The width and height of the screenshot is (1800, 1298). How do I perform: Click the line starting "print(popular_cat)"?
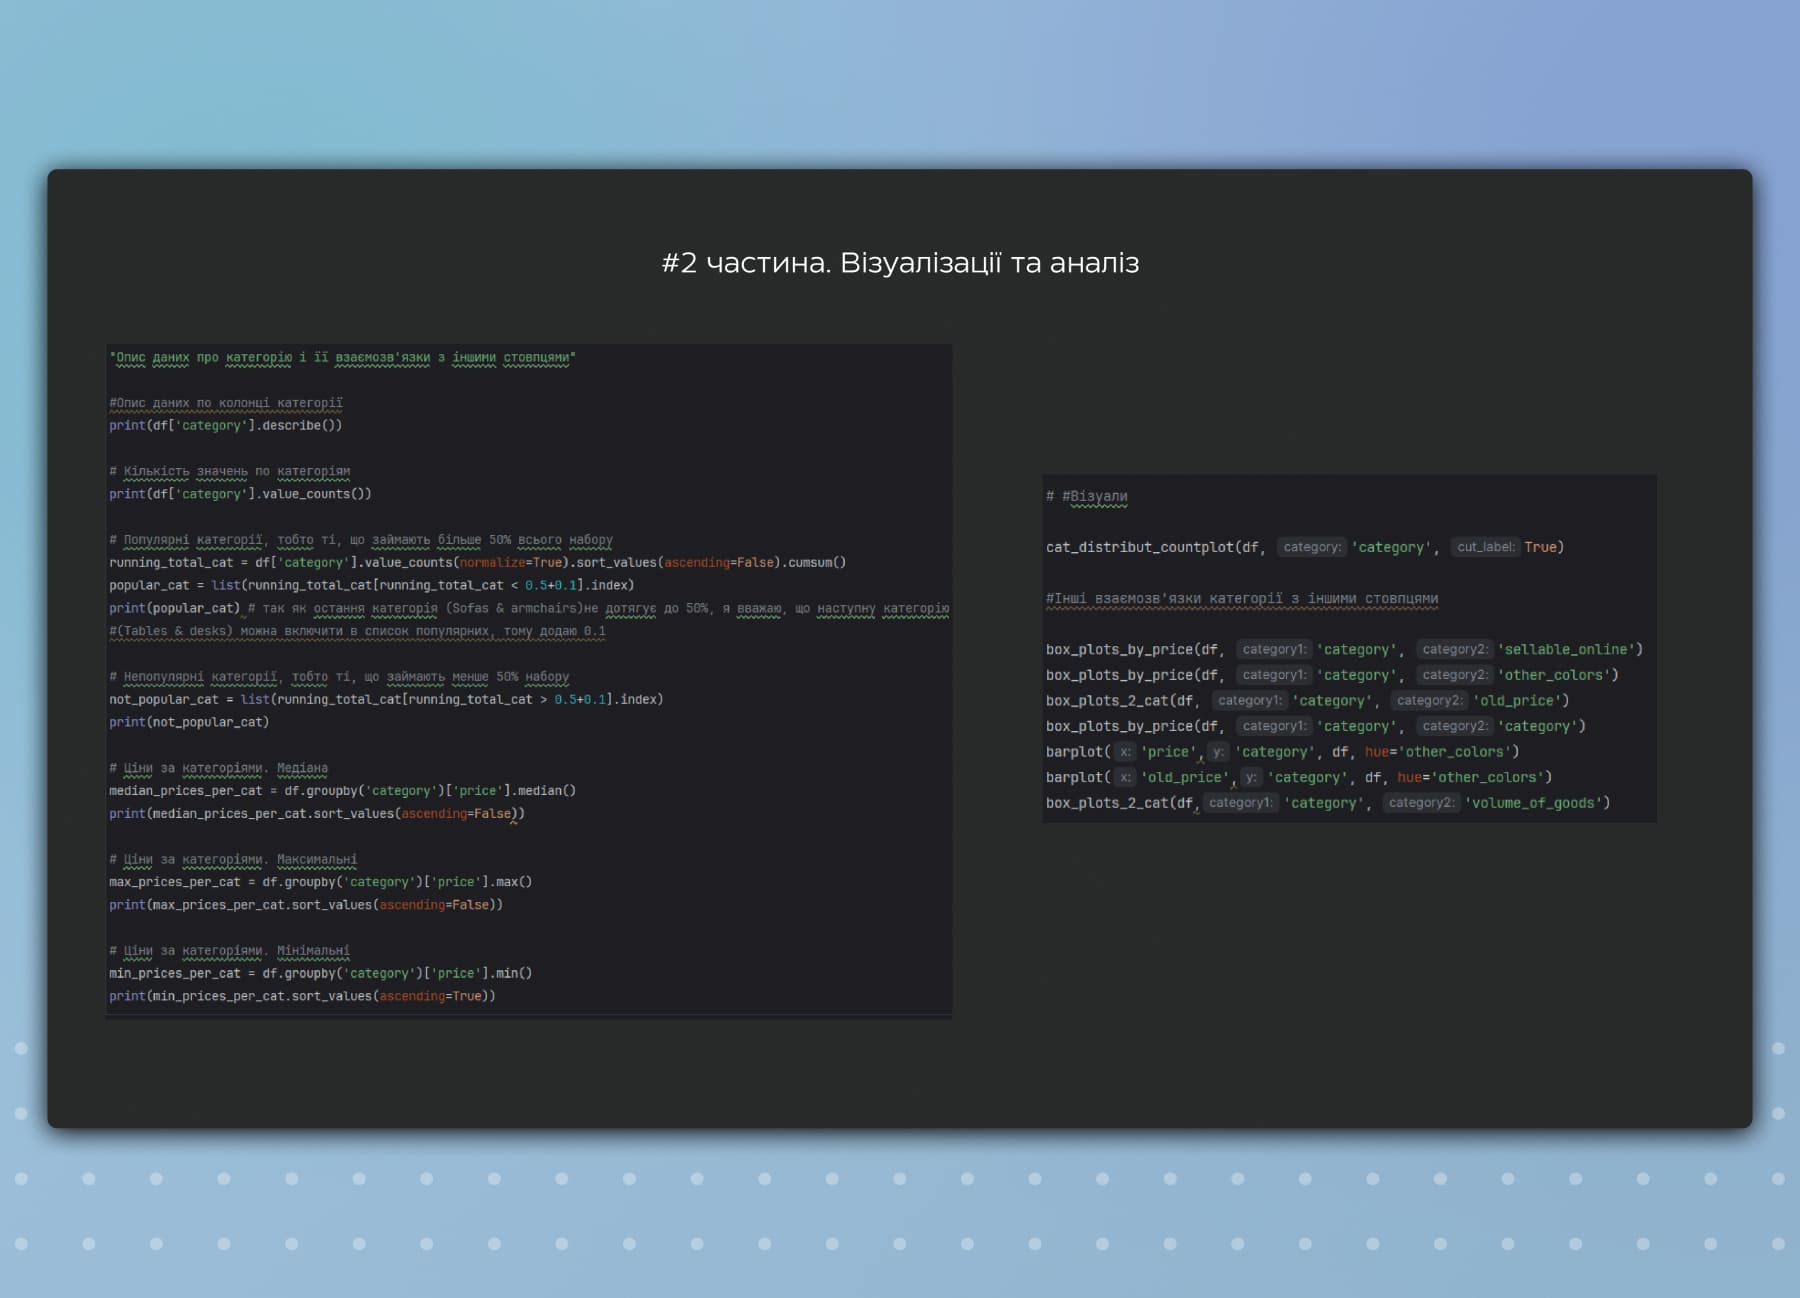pos(529,608)
